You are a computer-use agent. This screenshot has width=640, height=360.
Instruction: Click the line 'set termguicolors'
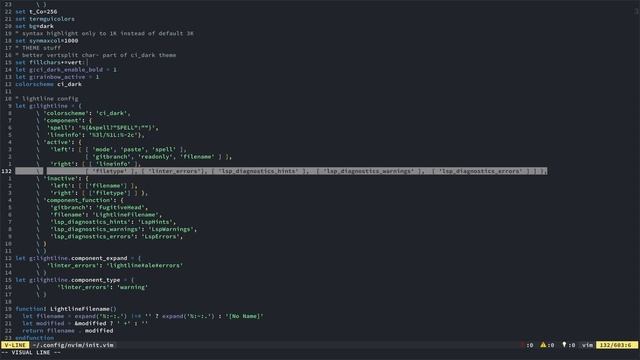(45, 19)
